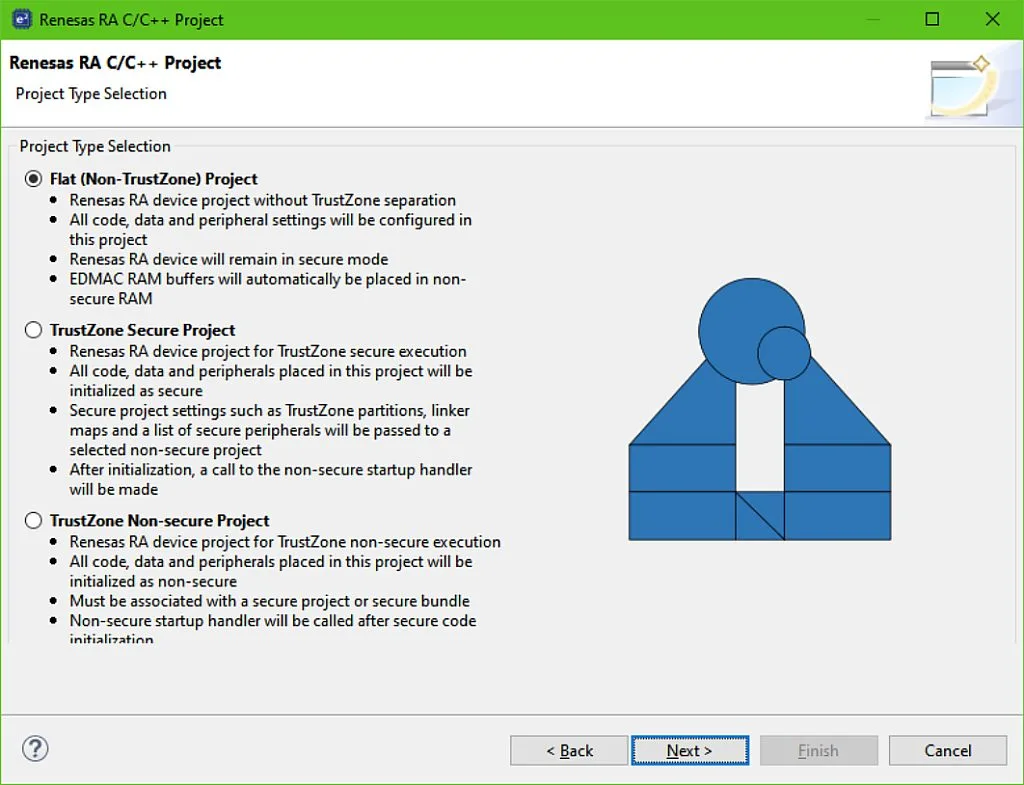This screenshot has height=785, width=1024.
Task: Proceed with the Next button
Action: (x=690, y=750)
